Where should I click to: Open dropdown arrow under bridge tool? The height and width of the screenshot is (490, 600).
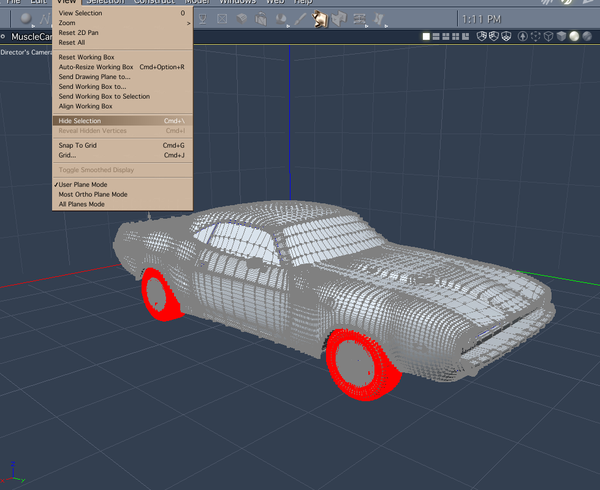tap(366, 26)
